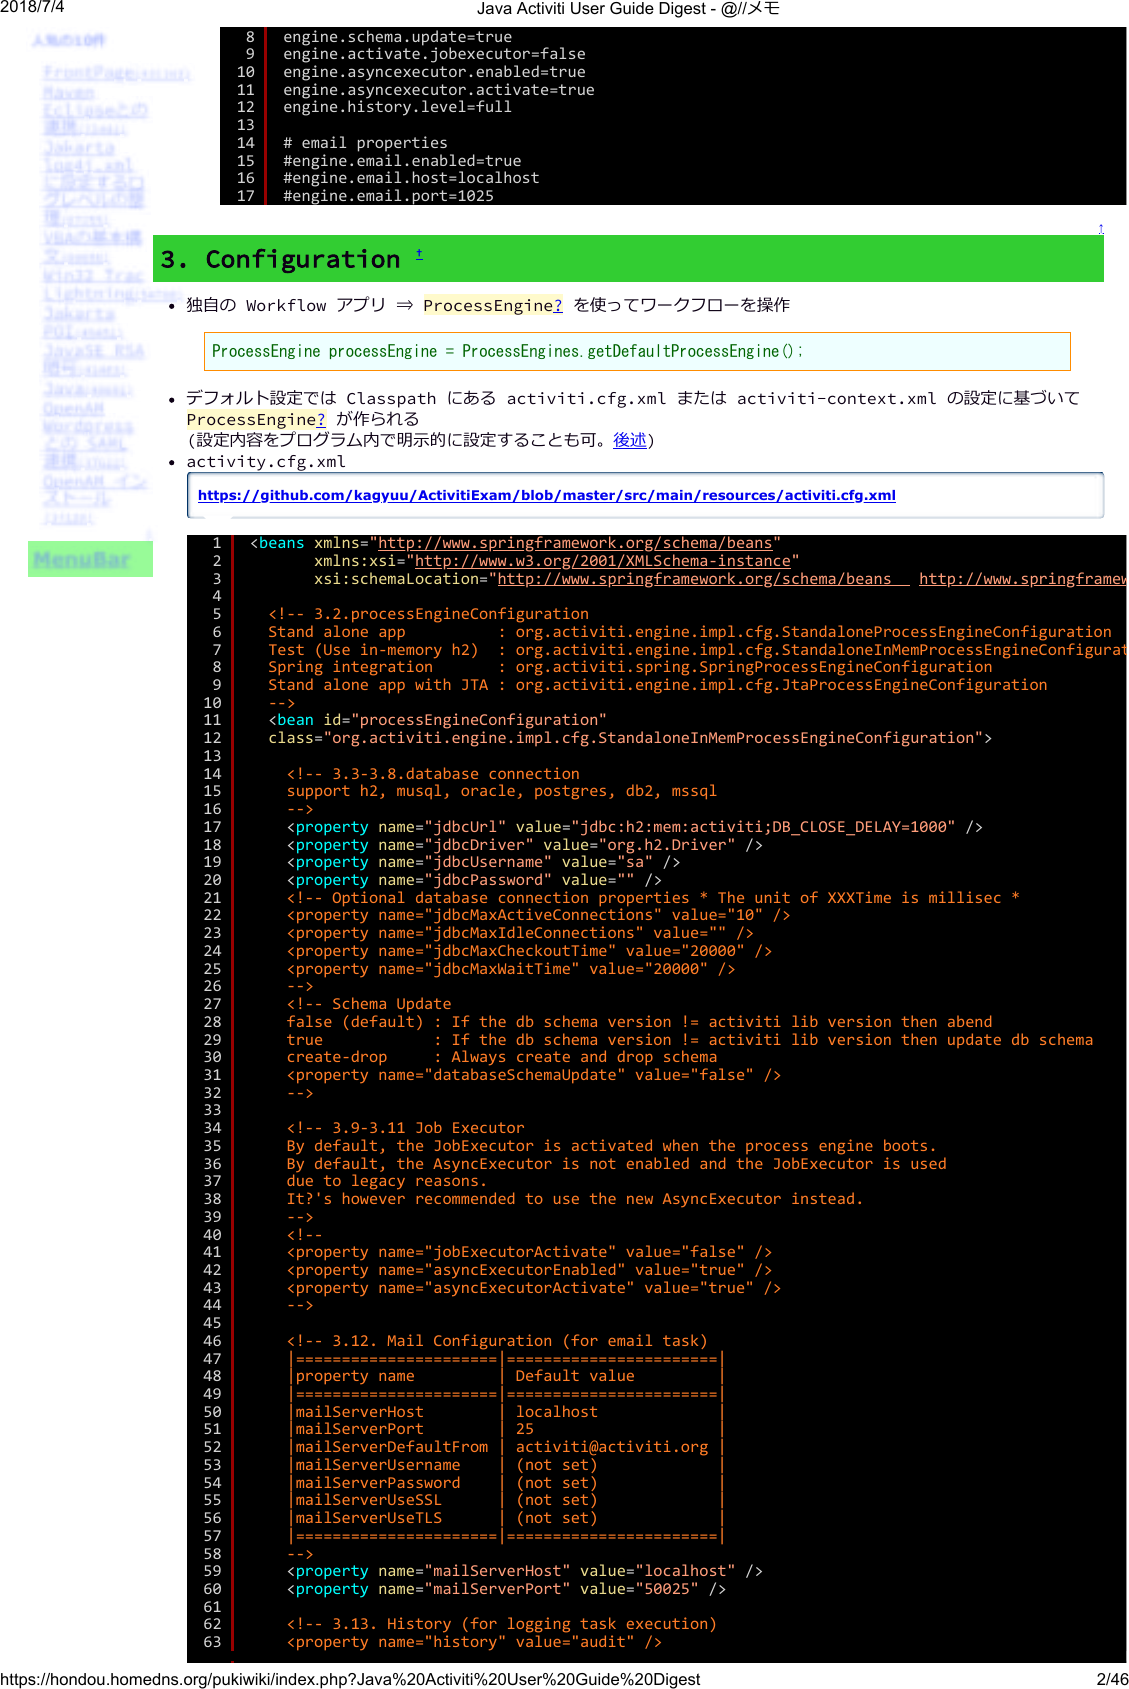
Task: Open Jakarta POI sidebar link
Action: click(x=83, y=322)
